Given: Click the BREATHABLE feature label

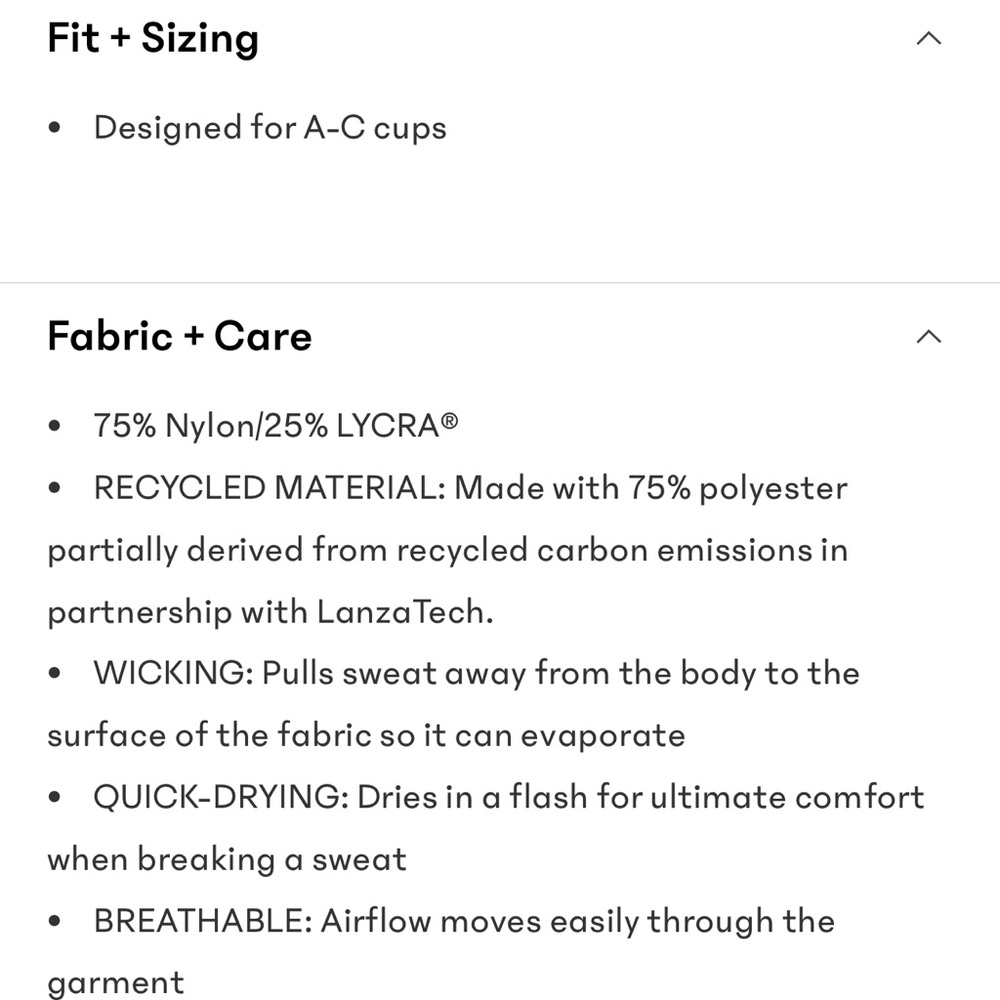Looking at the screenshot, I should pyautogui.click(x=203, y=921).
